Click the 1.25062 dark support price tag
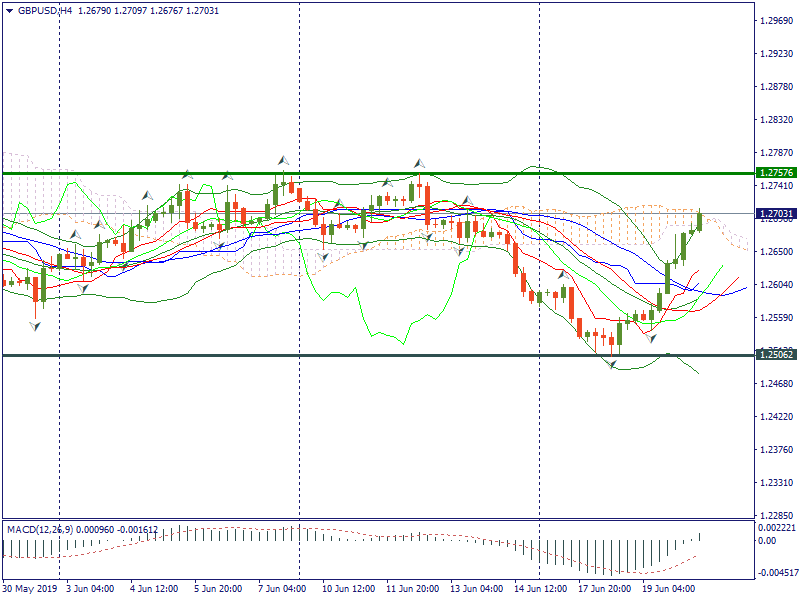The image size is (800, 600). pos(776,355)
